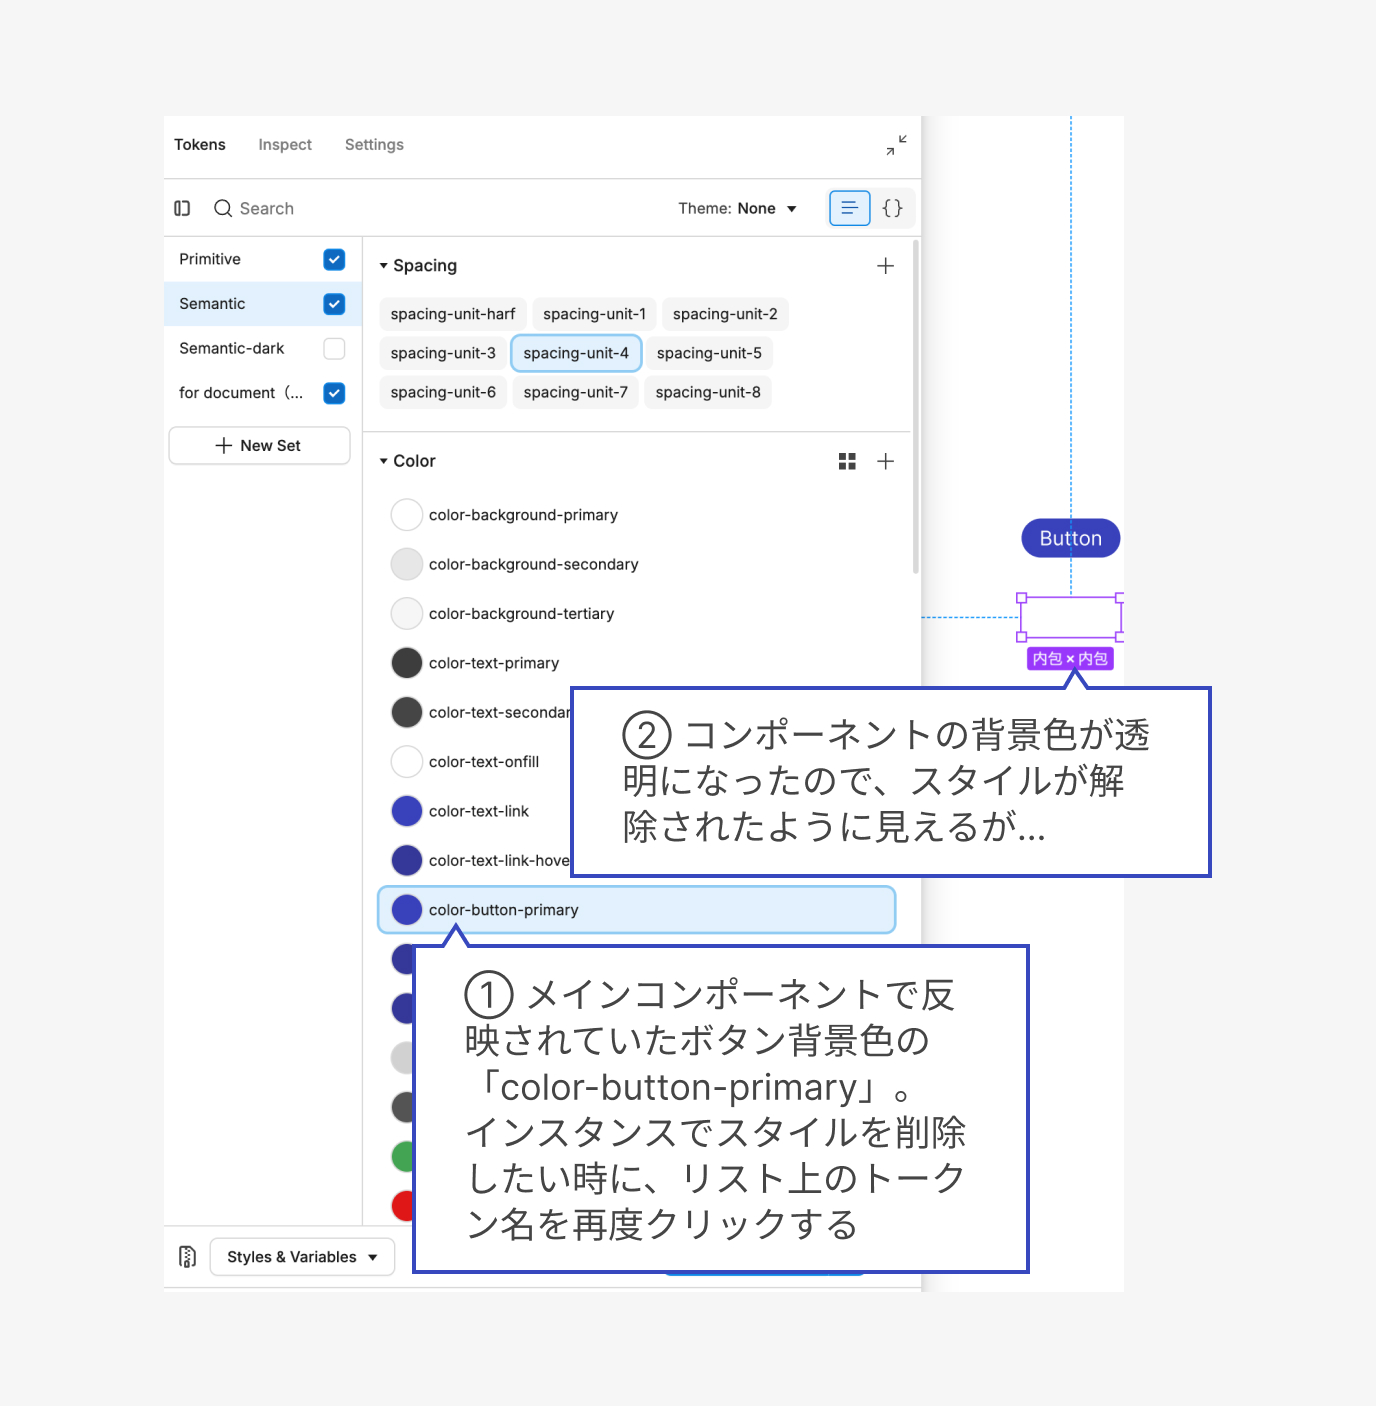Apply the spacing-unit-4 token
Image resolution: width=1376 pixels, height=1406 pixels.
(576, 353)
